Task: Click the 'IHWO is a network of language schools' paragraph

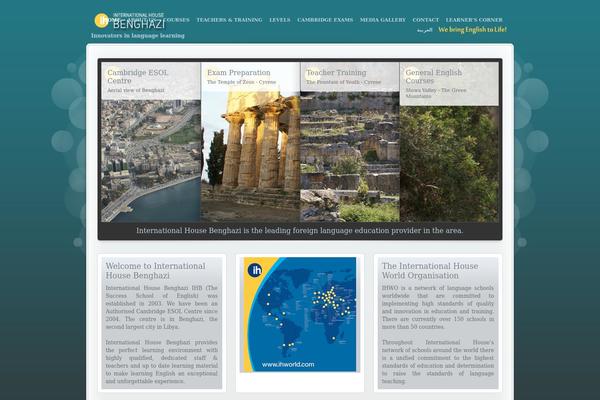Action: (438, 307)
